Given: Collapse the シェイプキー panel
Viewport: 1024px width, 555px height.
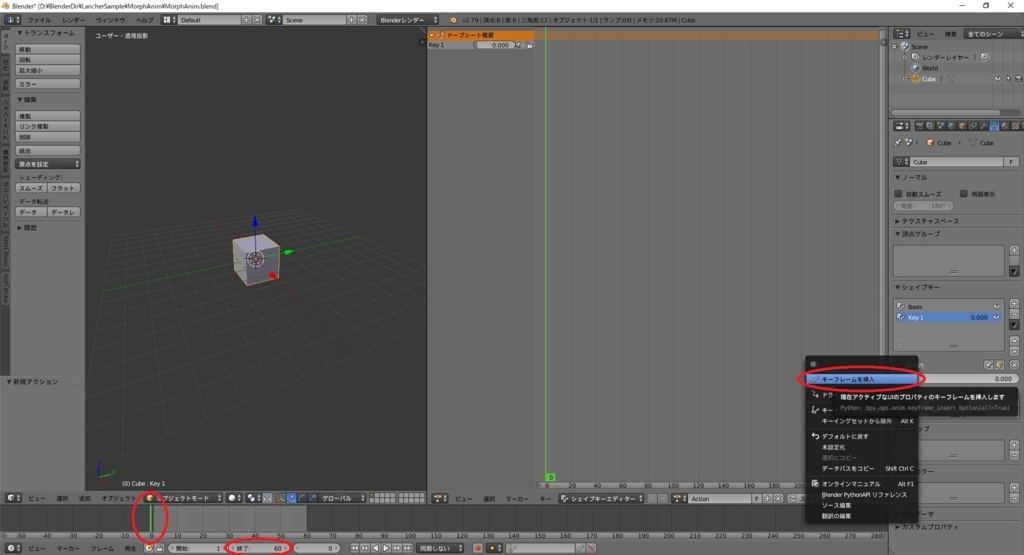Looking at the screenshot, I should coord(920,287).
